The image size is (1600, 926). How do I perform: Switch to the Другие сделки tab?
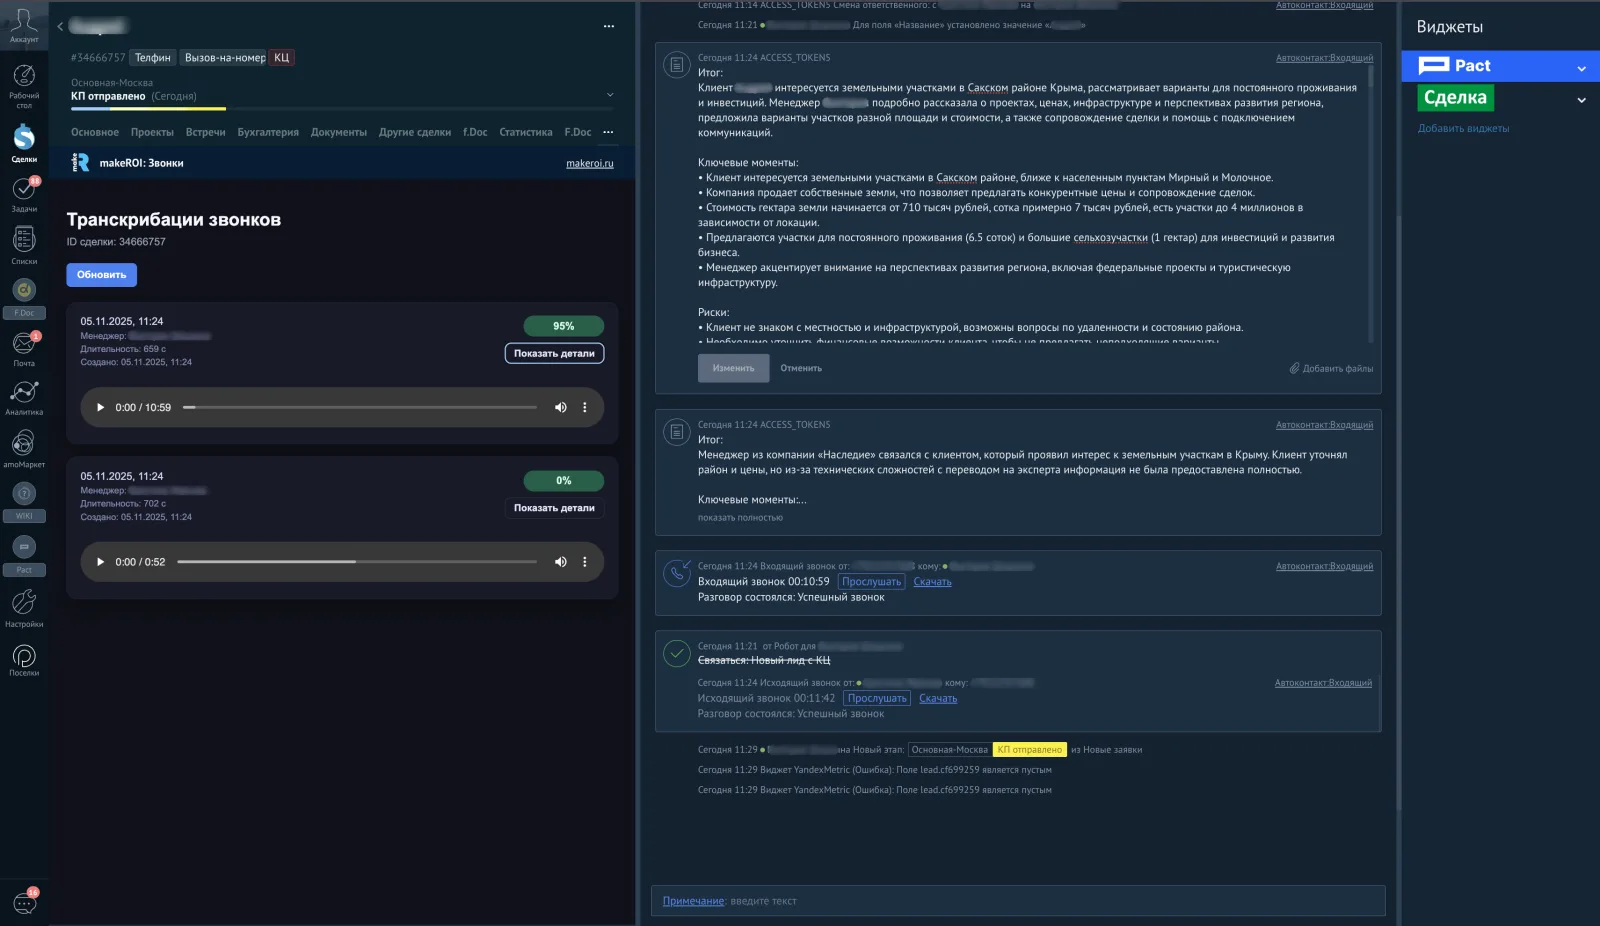[x=415, y=132]
